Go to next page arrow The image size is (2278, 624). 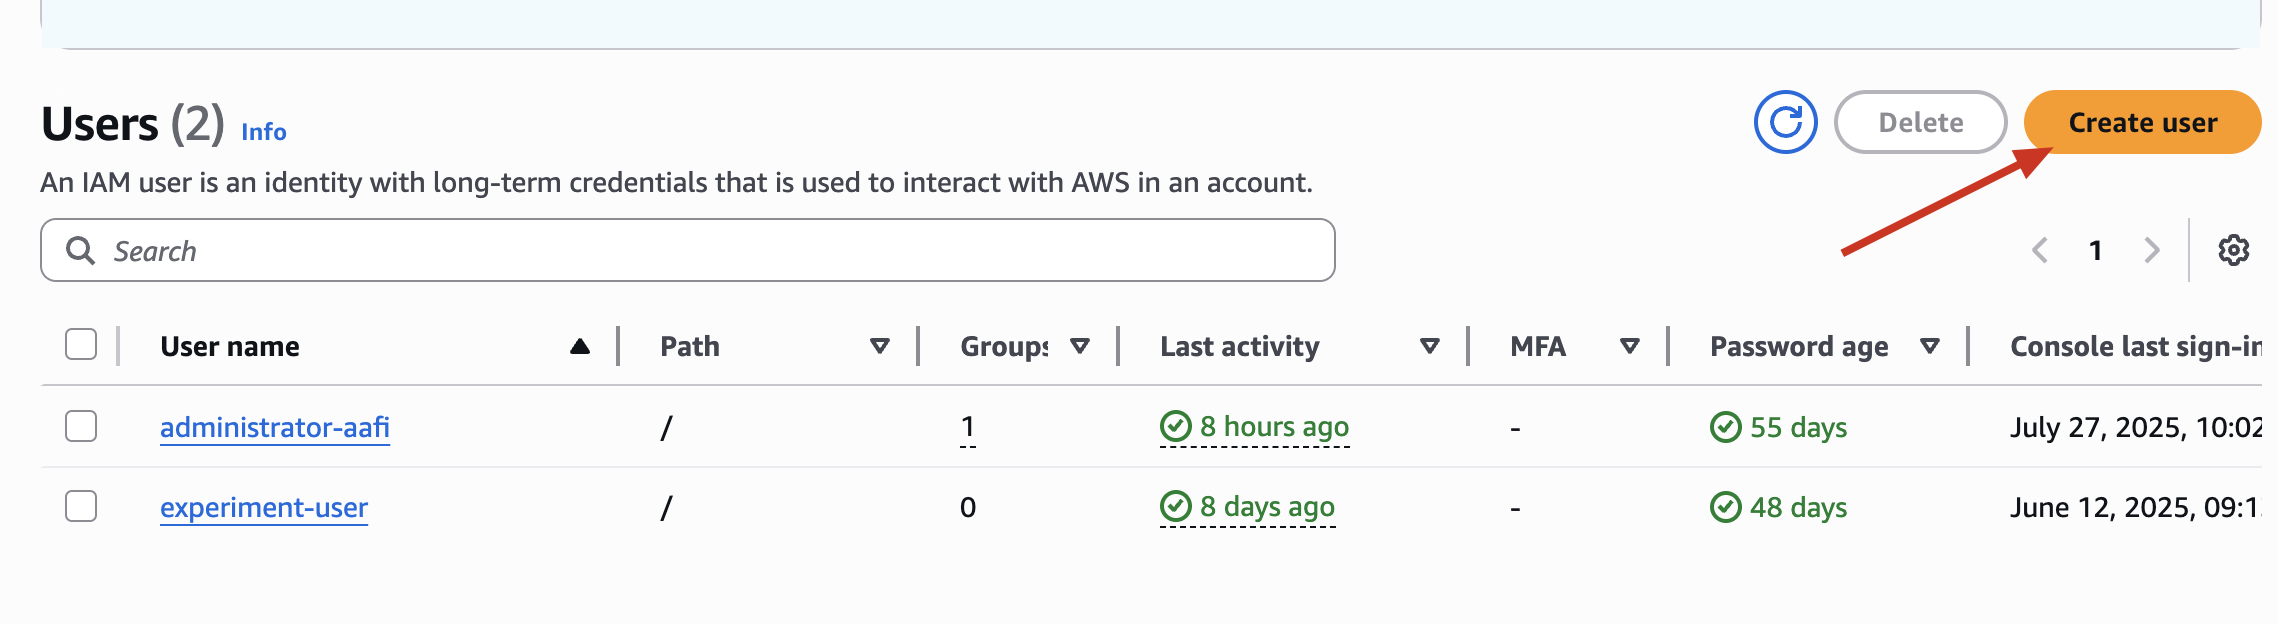pyautogui.click(x=2152, y=250)
